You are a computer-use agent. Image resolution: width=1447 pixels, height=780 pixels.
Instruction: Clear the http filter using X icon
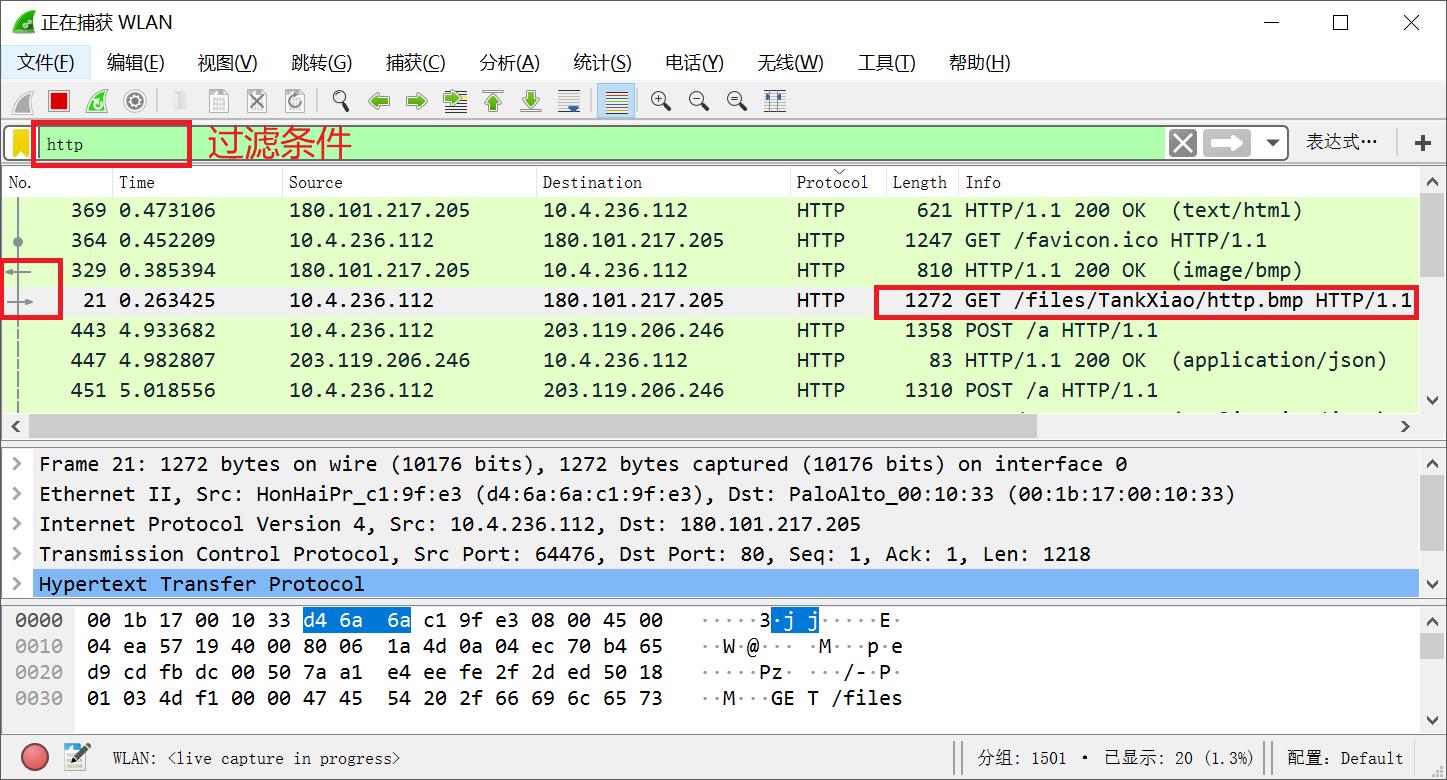click(1182, 142)
